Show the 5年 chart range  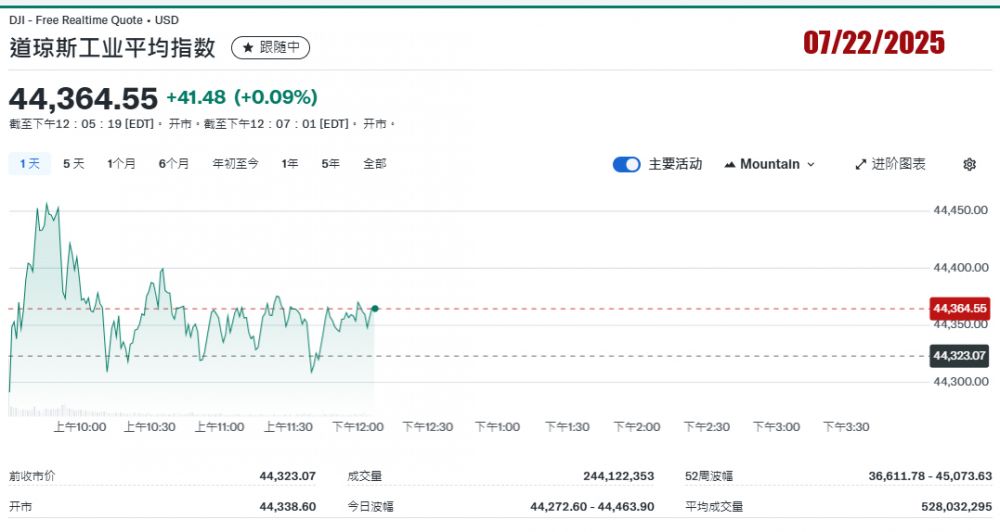coord(330,164)
